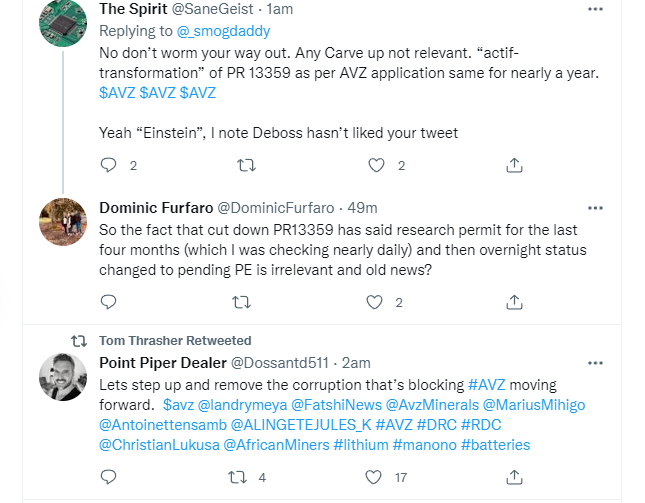Open Point Piper Dealer's avatar
The width and height of the screenshot is (645, 503).
coord(62,377)
